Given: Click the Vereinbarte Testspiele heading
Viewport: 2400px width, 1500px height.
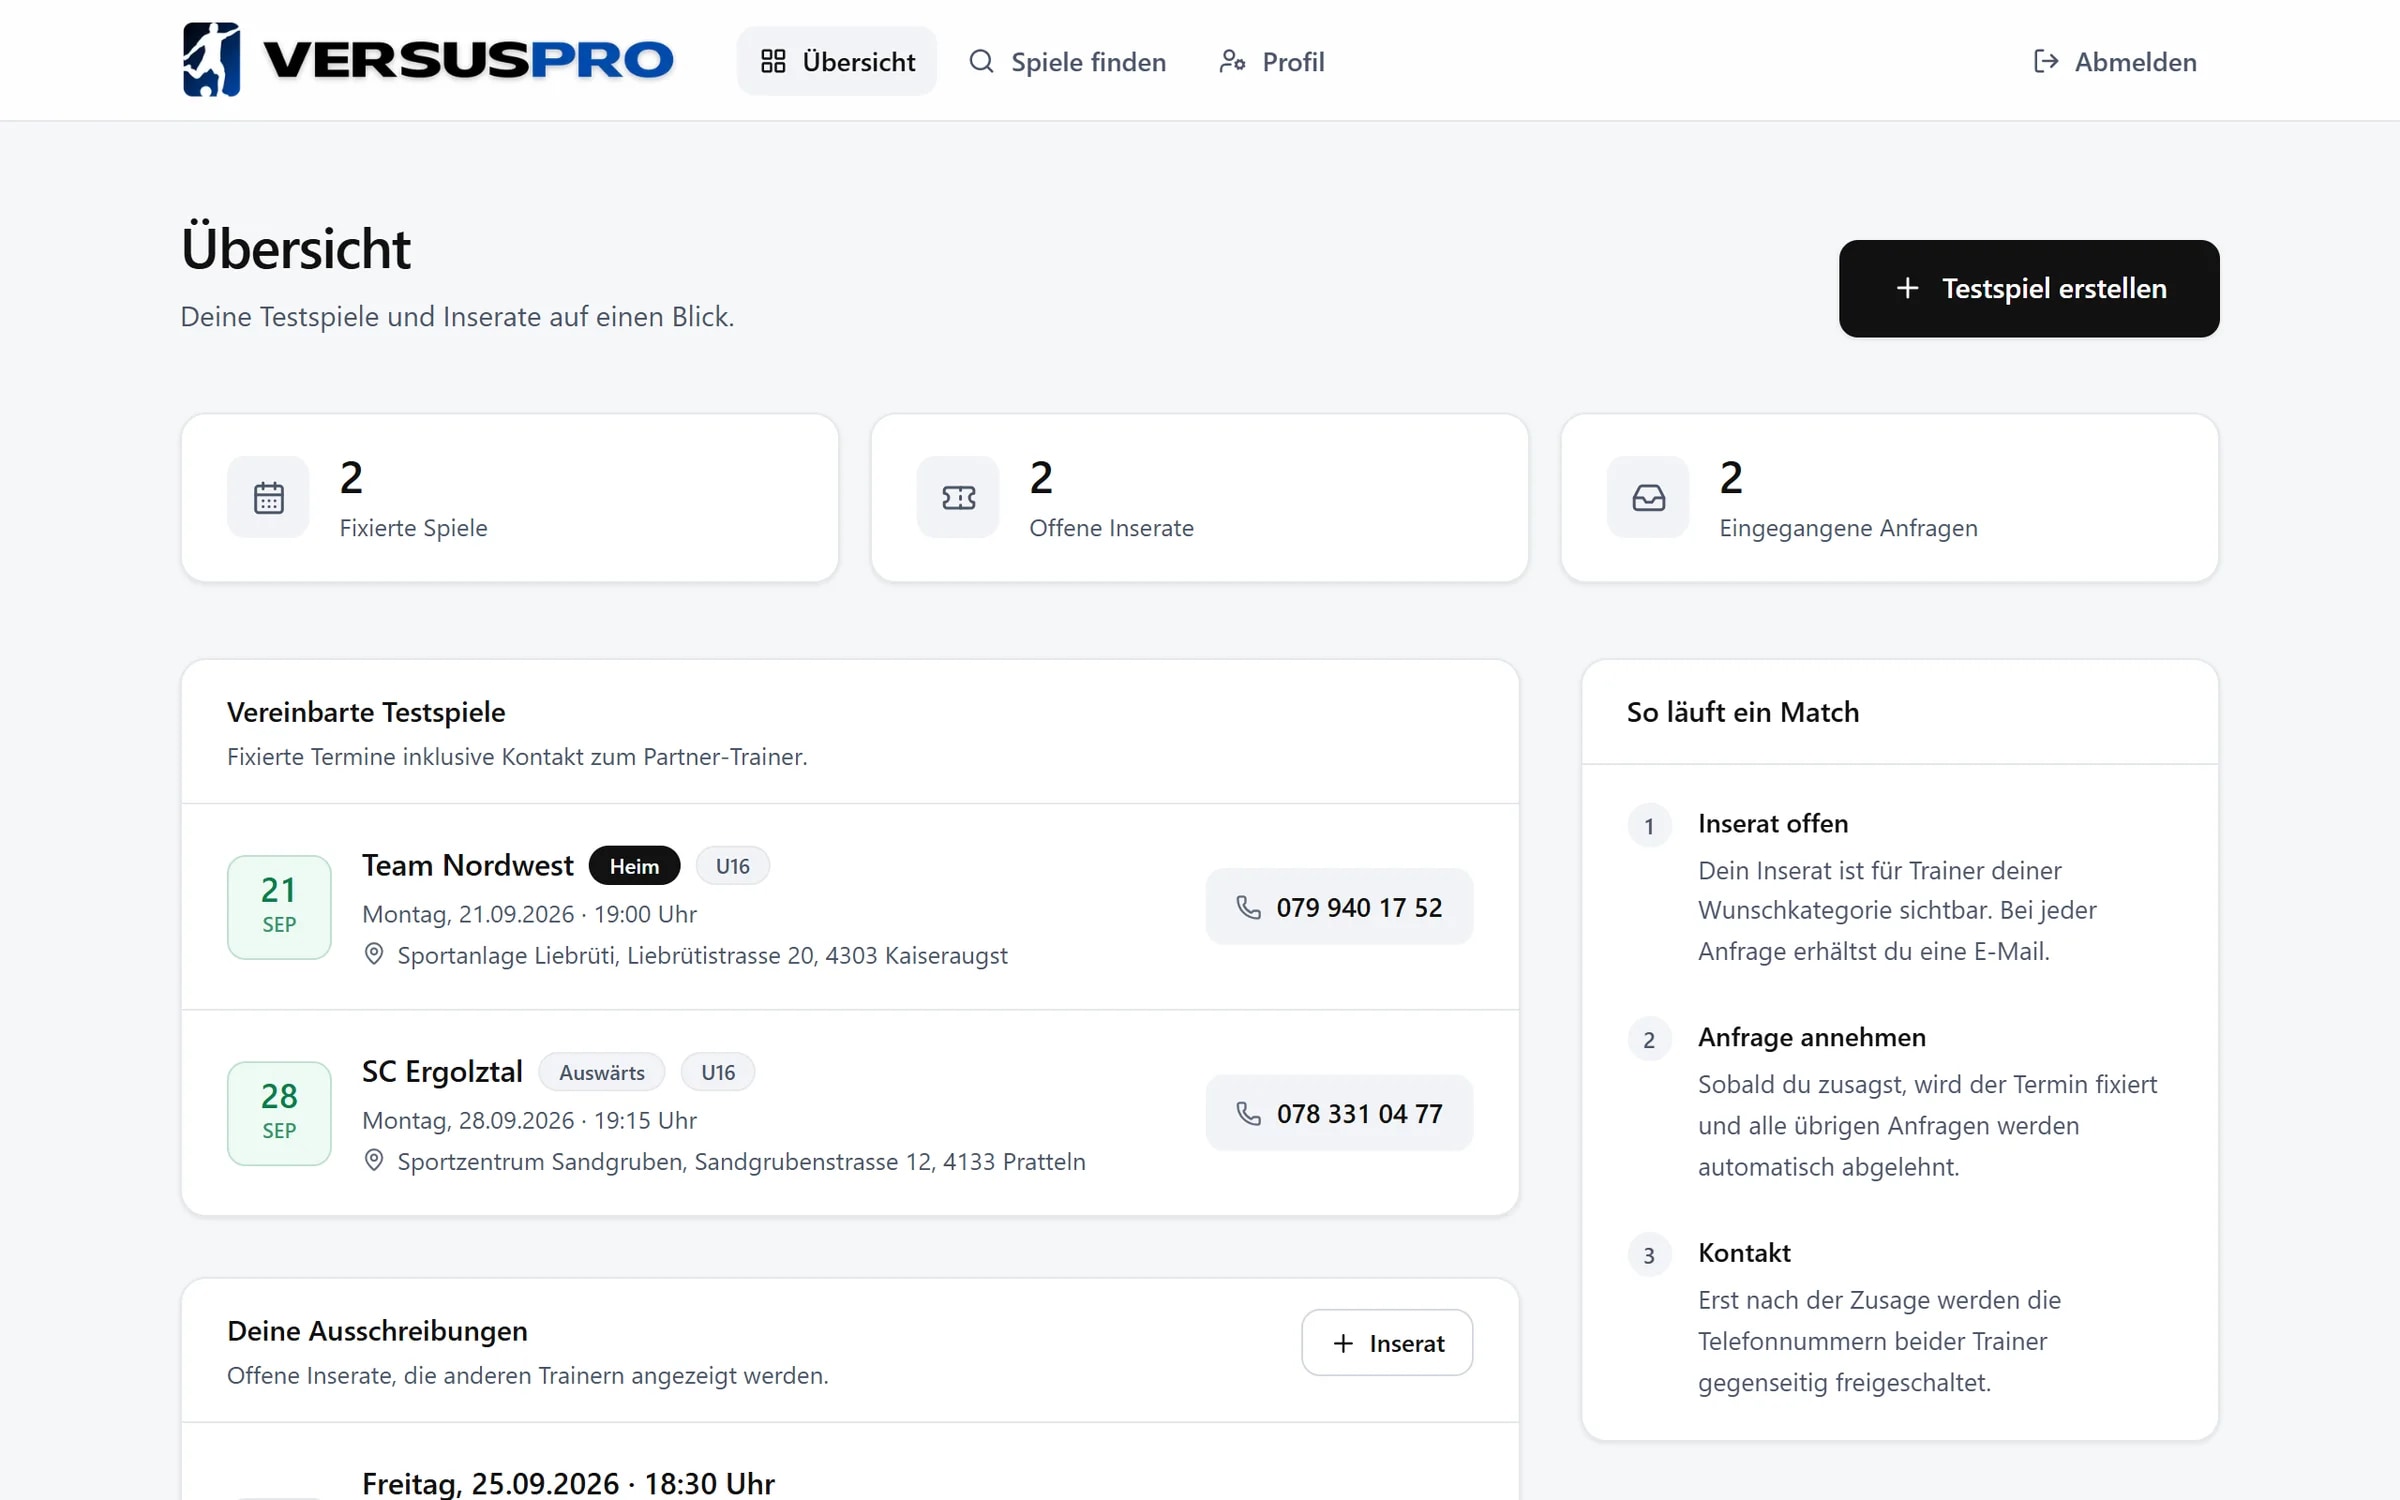Looking at the screenshot, I should point(366,712).
